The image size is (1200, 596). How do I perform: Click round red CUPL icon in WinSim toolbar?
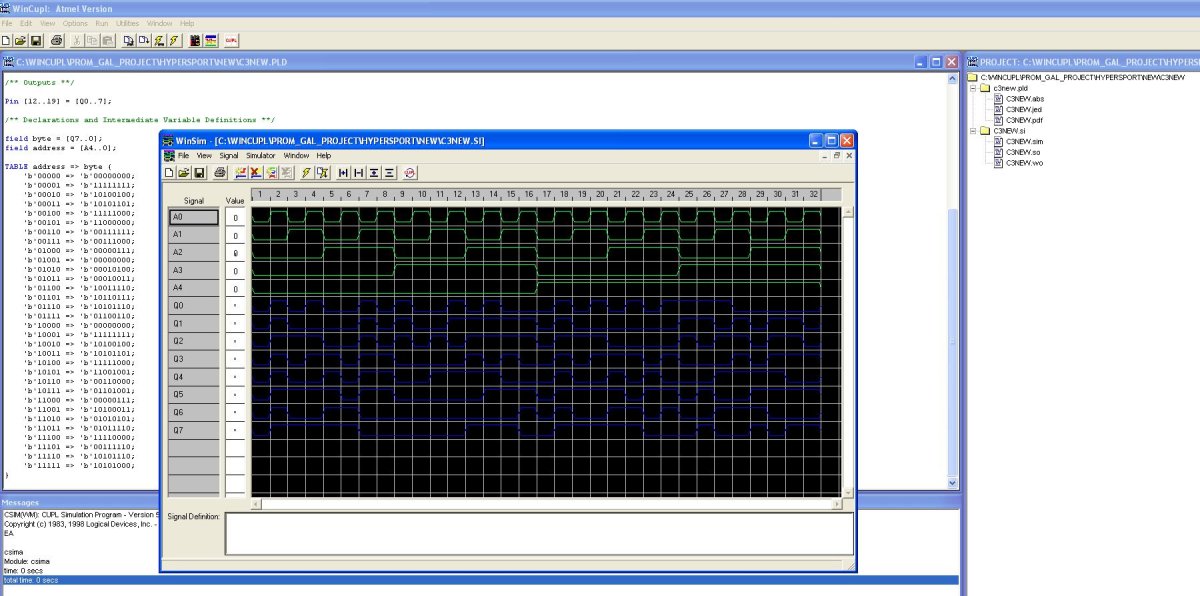click(x=408, y=173)
